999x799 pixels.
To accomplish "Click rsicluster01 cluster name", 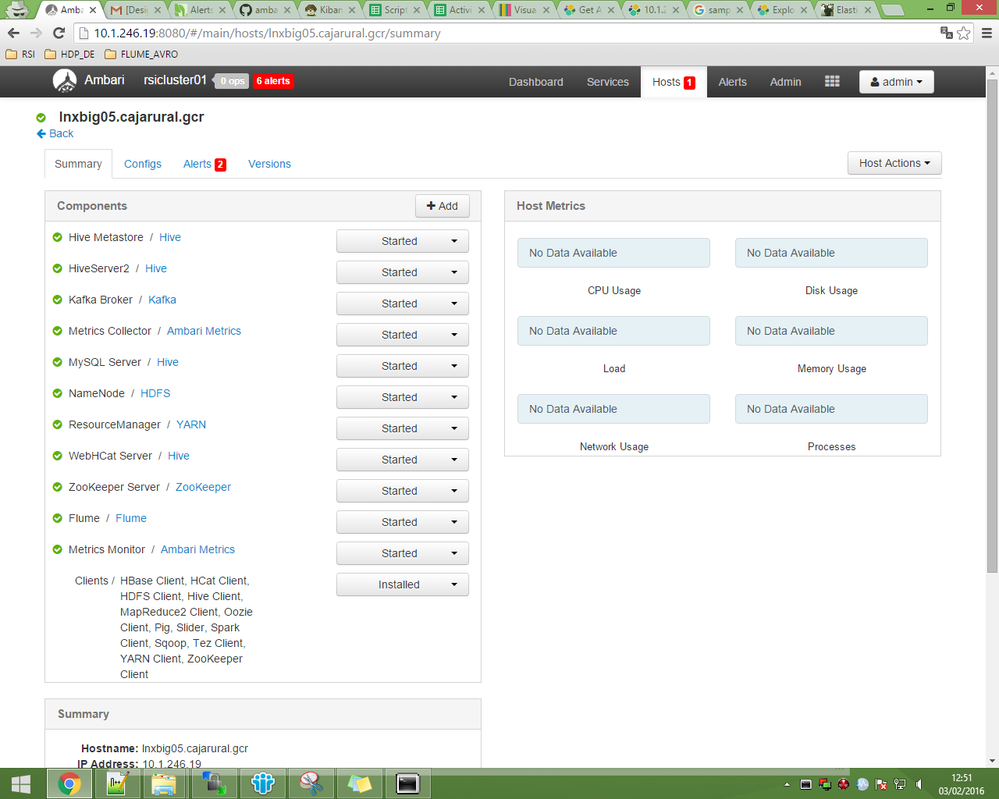I will pyautogui.click(x=175, y=80).
